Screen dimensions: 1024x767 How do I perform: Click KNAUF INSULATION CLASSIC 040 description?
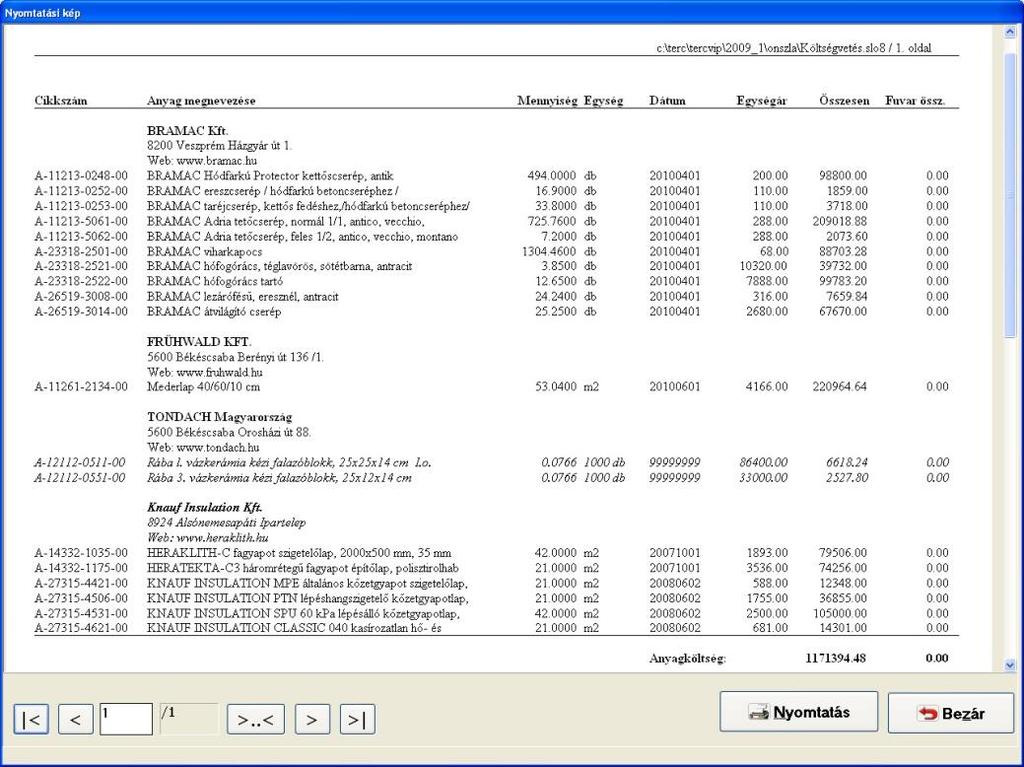pos(294,628)
